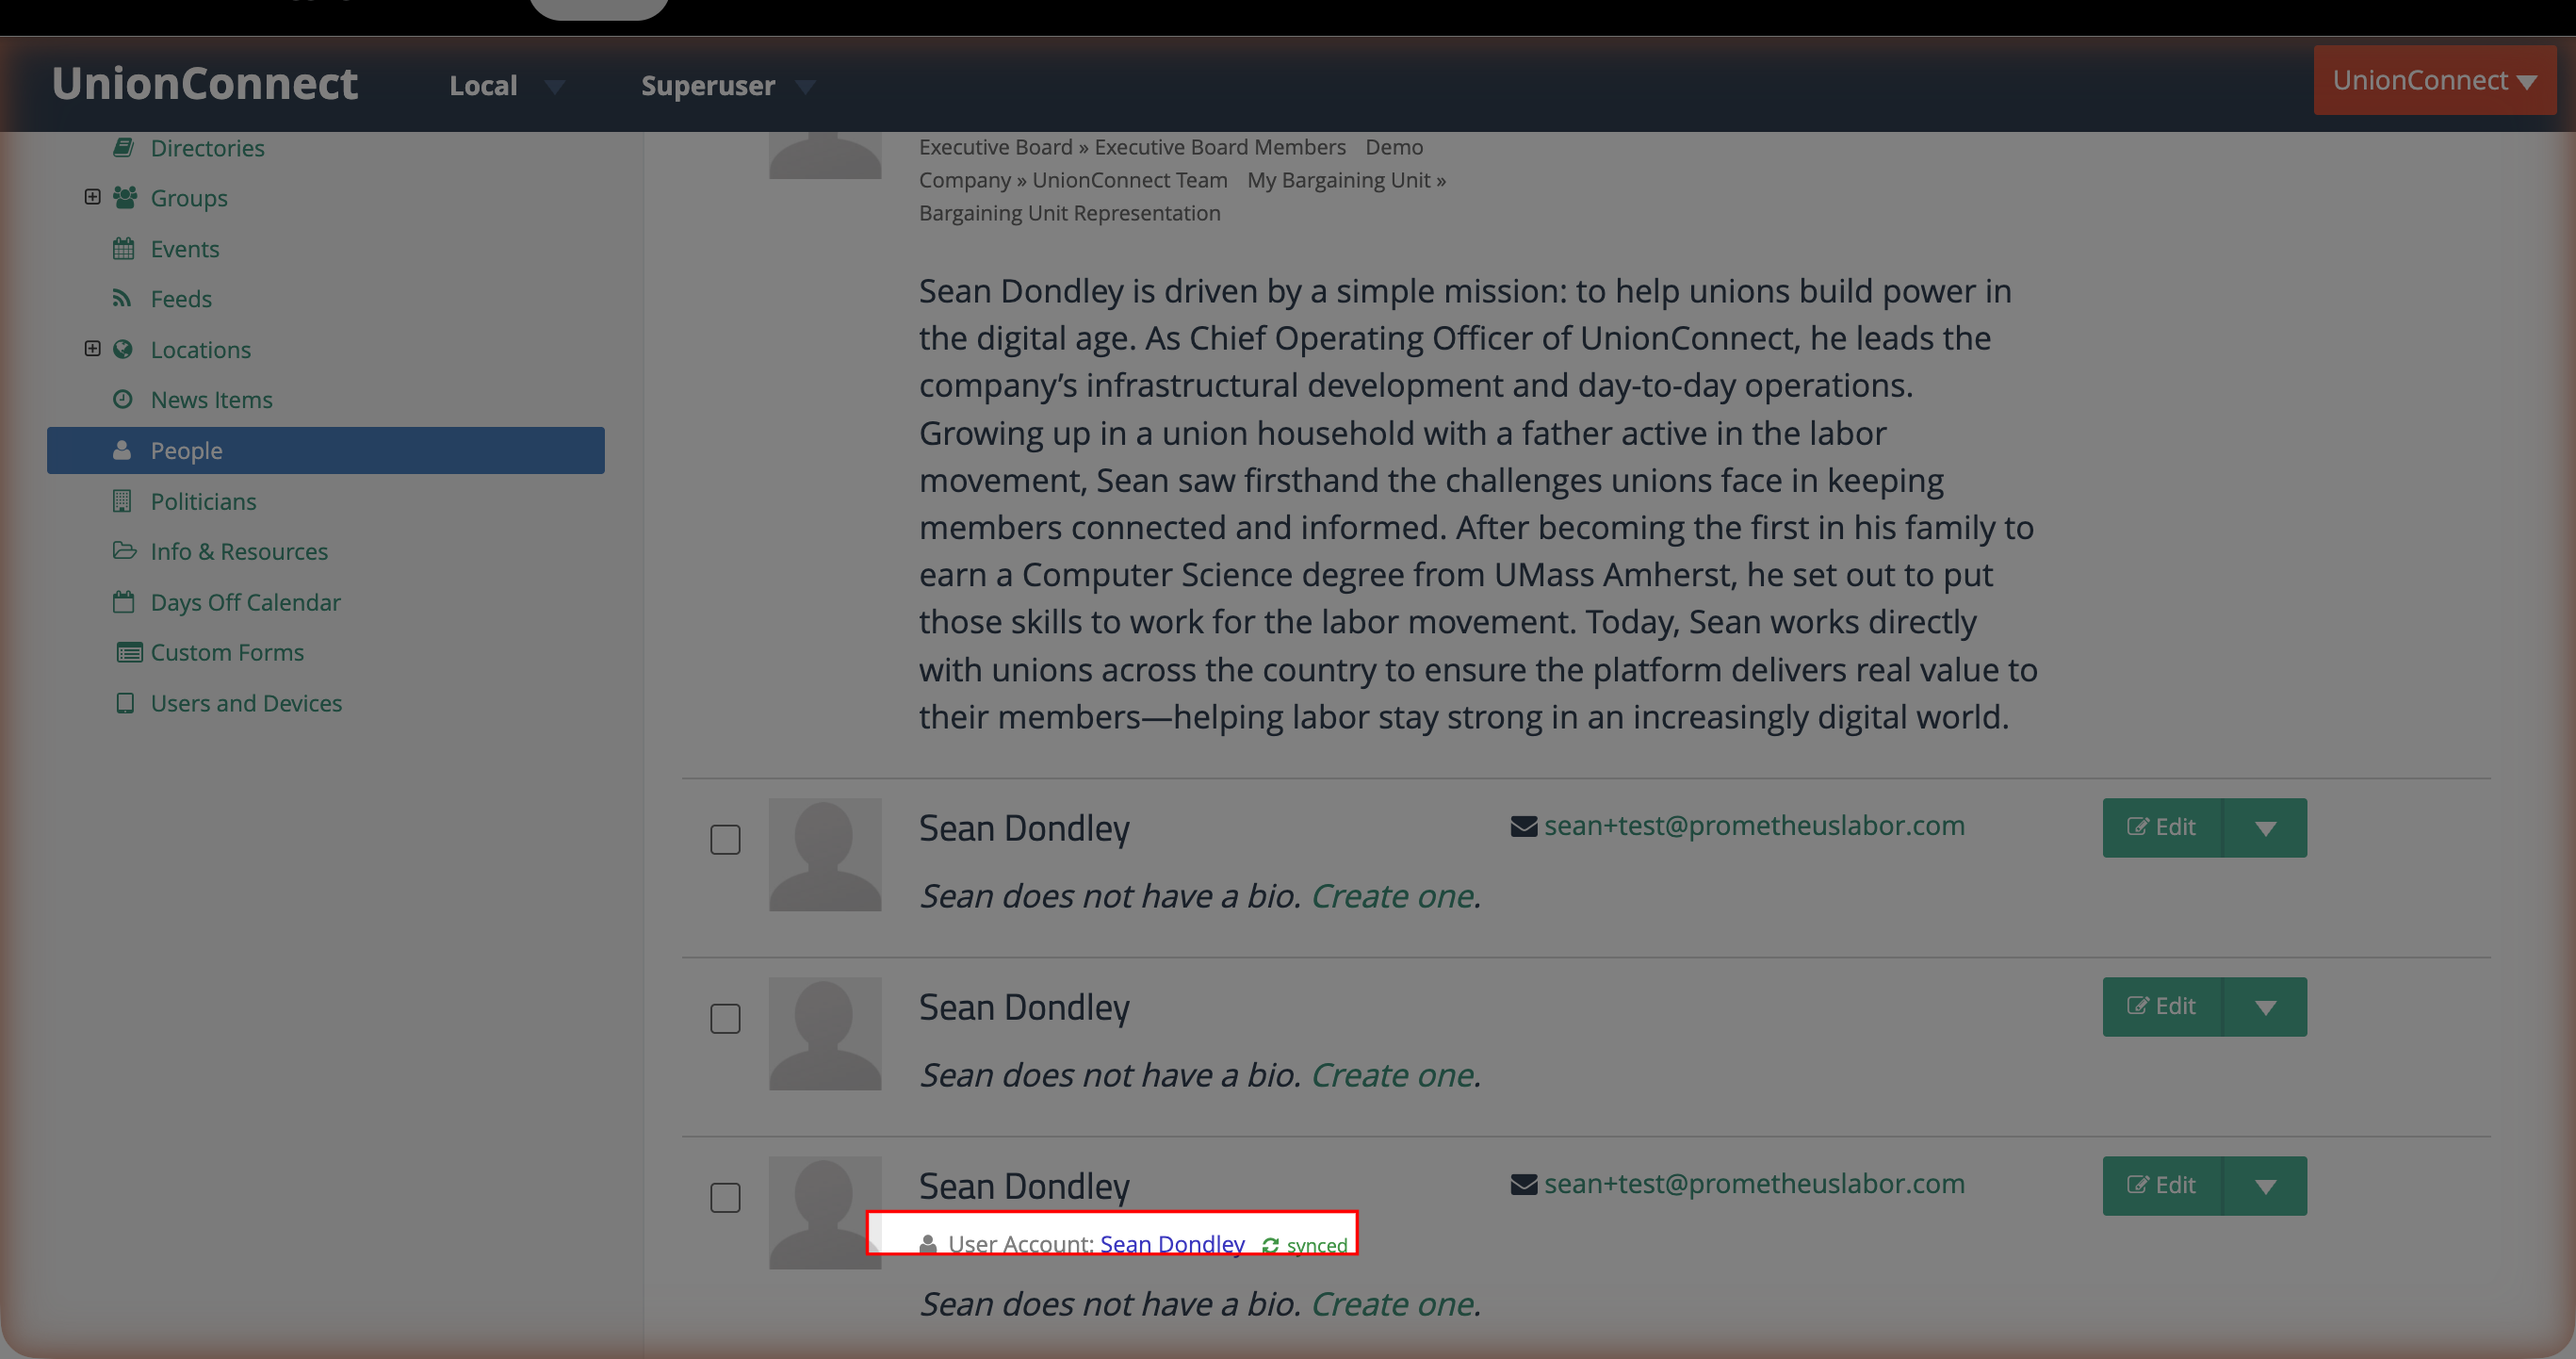Screen dimensions: 2576x1359
Task: Click the News Items clock icon
Action: [123, 399]
